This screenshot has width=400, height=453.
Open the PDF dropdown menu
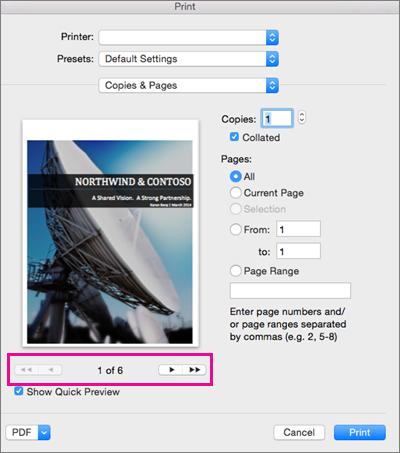click(28, 432)
